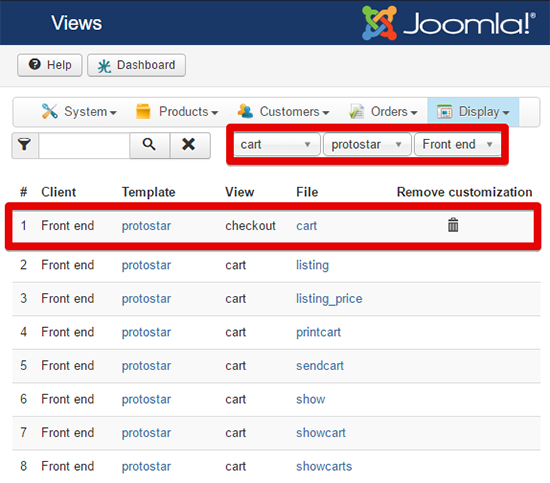Click protostar link in showcarts row
Screen dimensions: 550x483
click(x=146, y=466)
